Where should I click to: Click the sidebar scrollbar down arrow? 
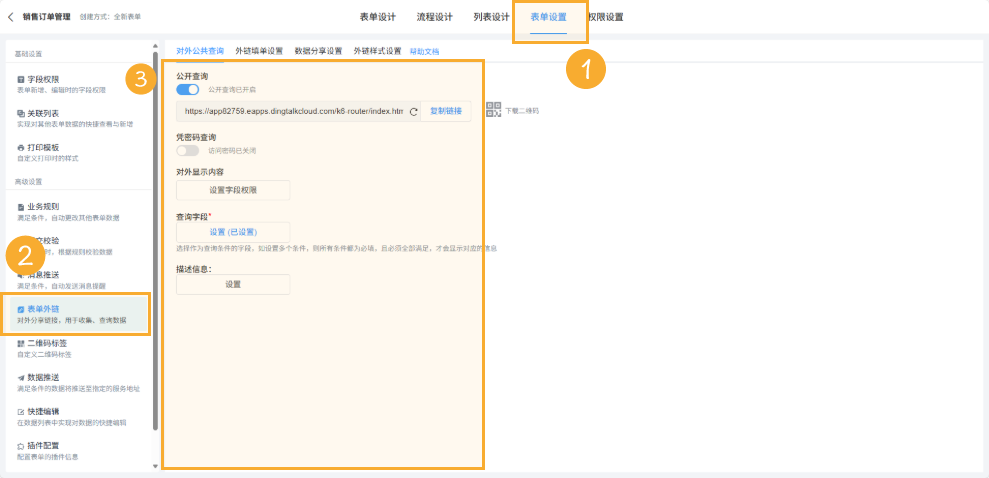[155, 466]
